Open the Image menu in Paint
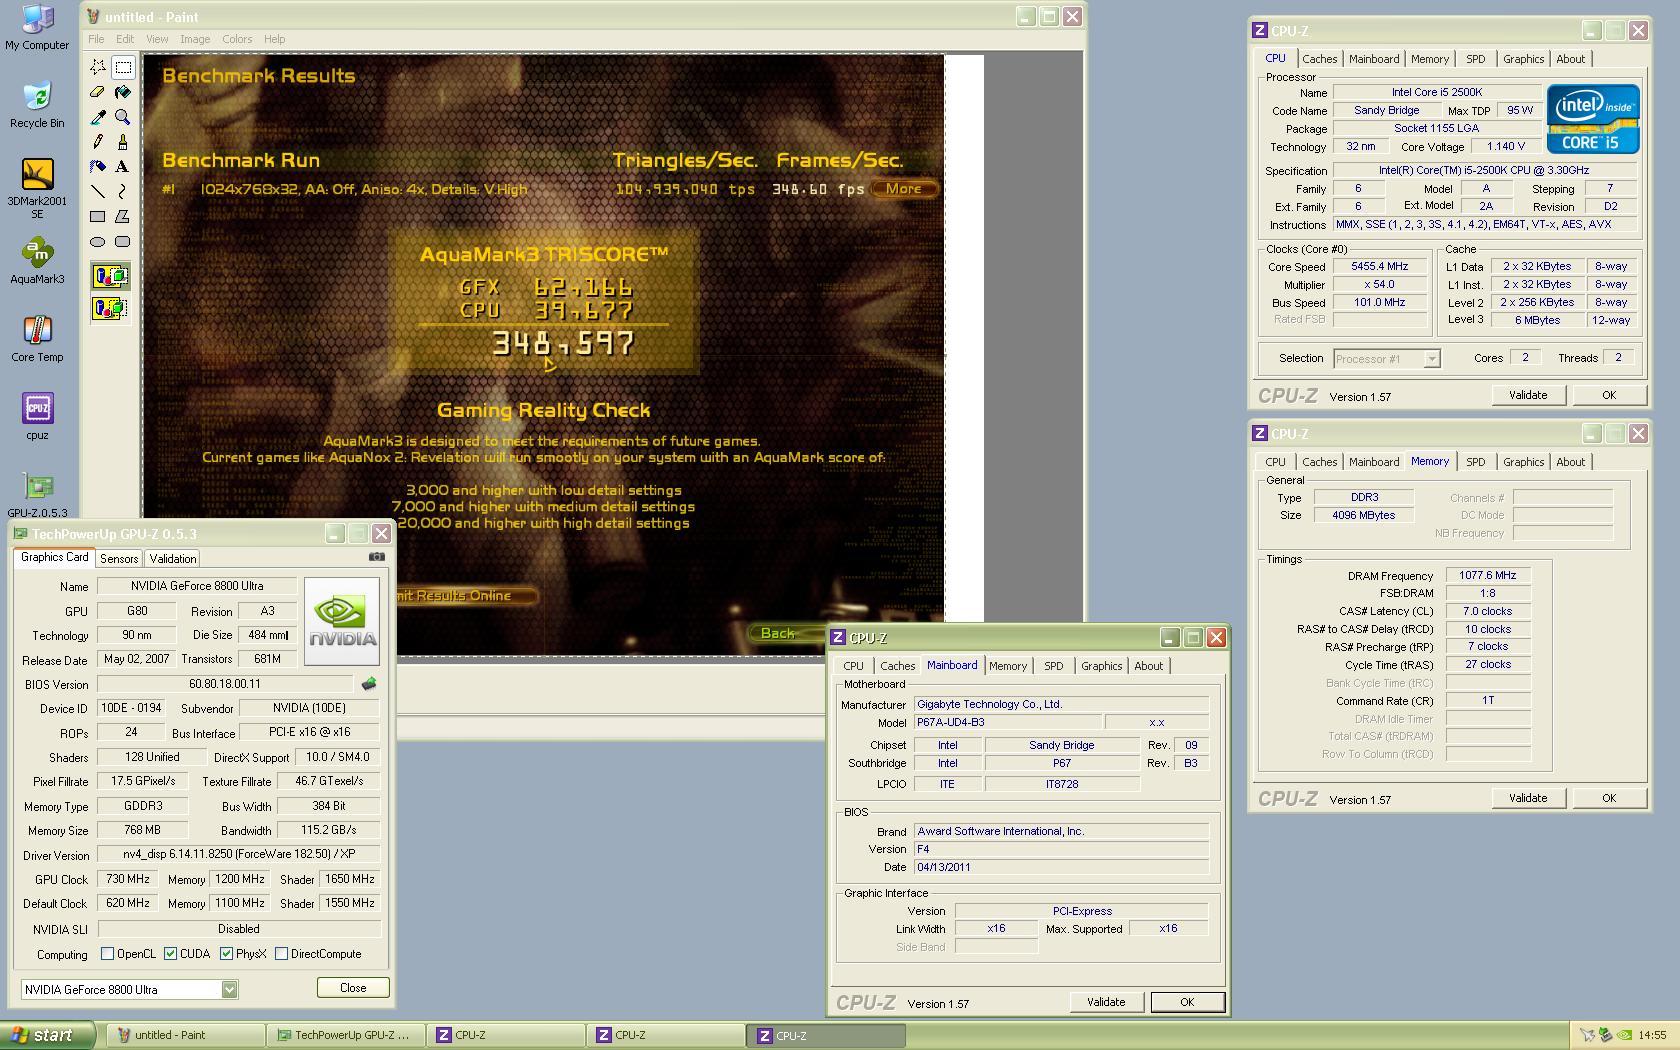This screenshot has height=1050, width=1680. point(195,39)
